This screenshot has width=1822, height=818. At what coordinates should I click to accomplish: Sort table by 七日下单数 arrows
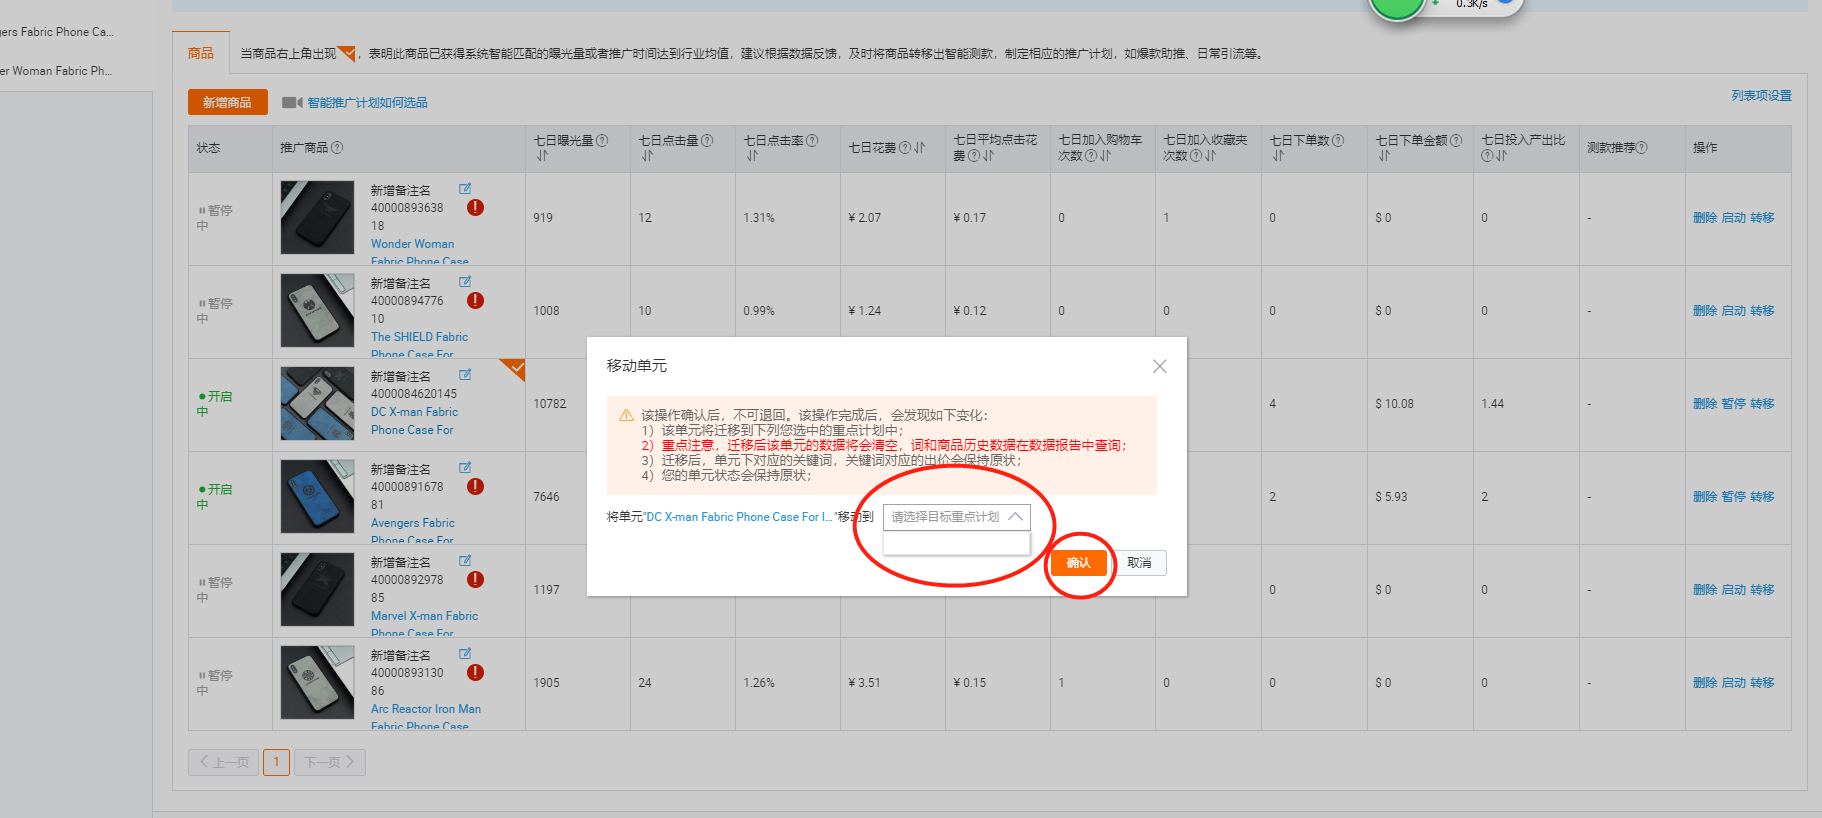pos(1278,156)
